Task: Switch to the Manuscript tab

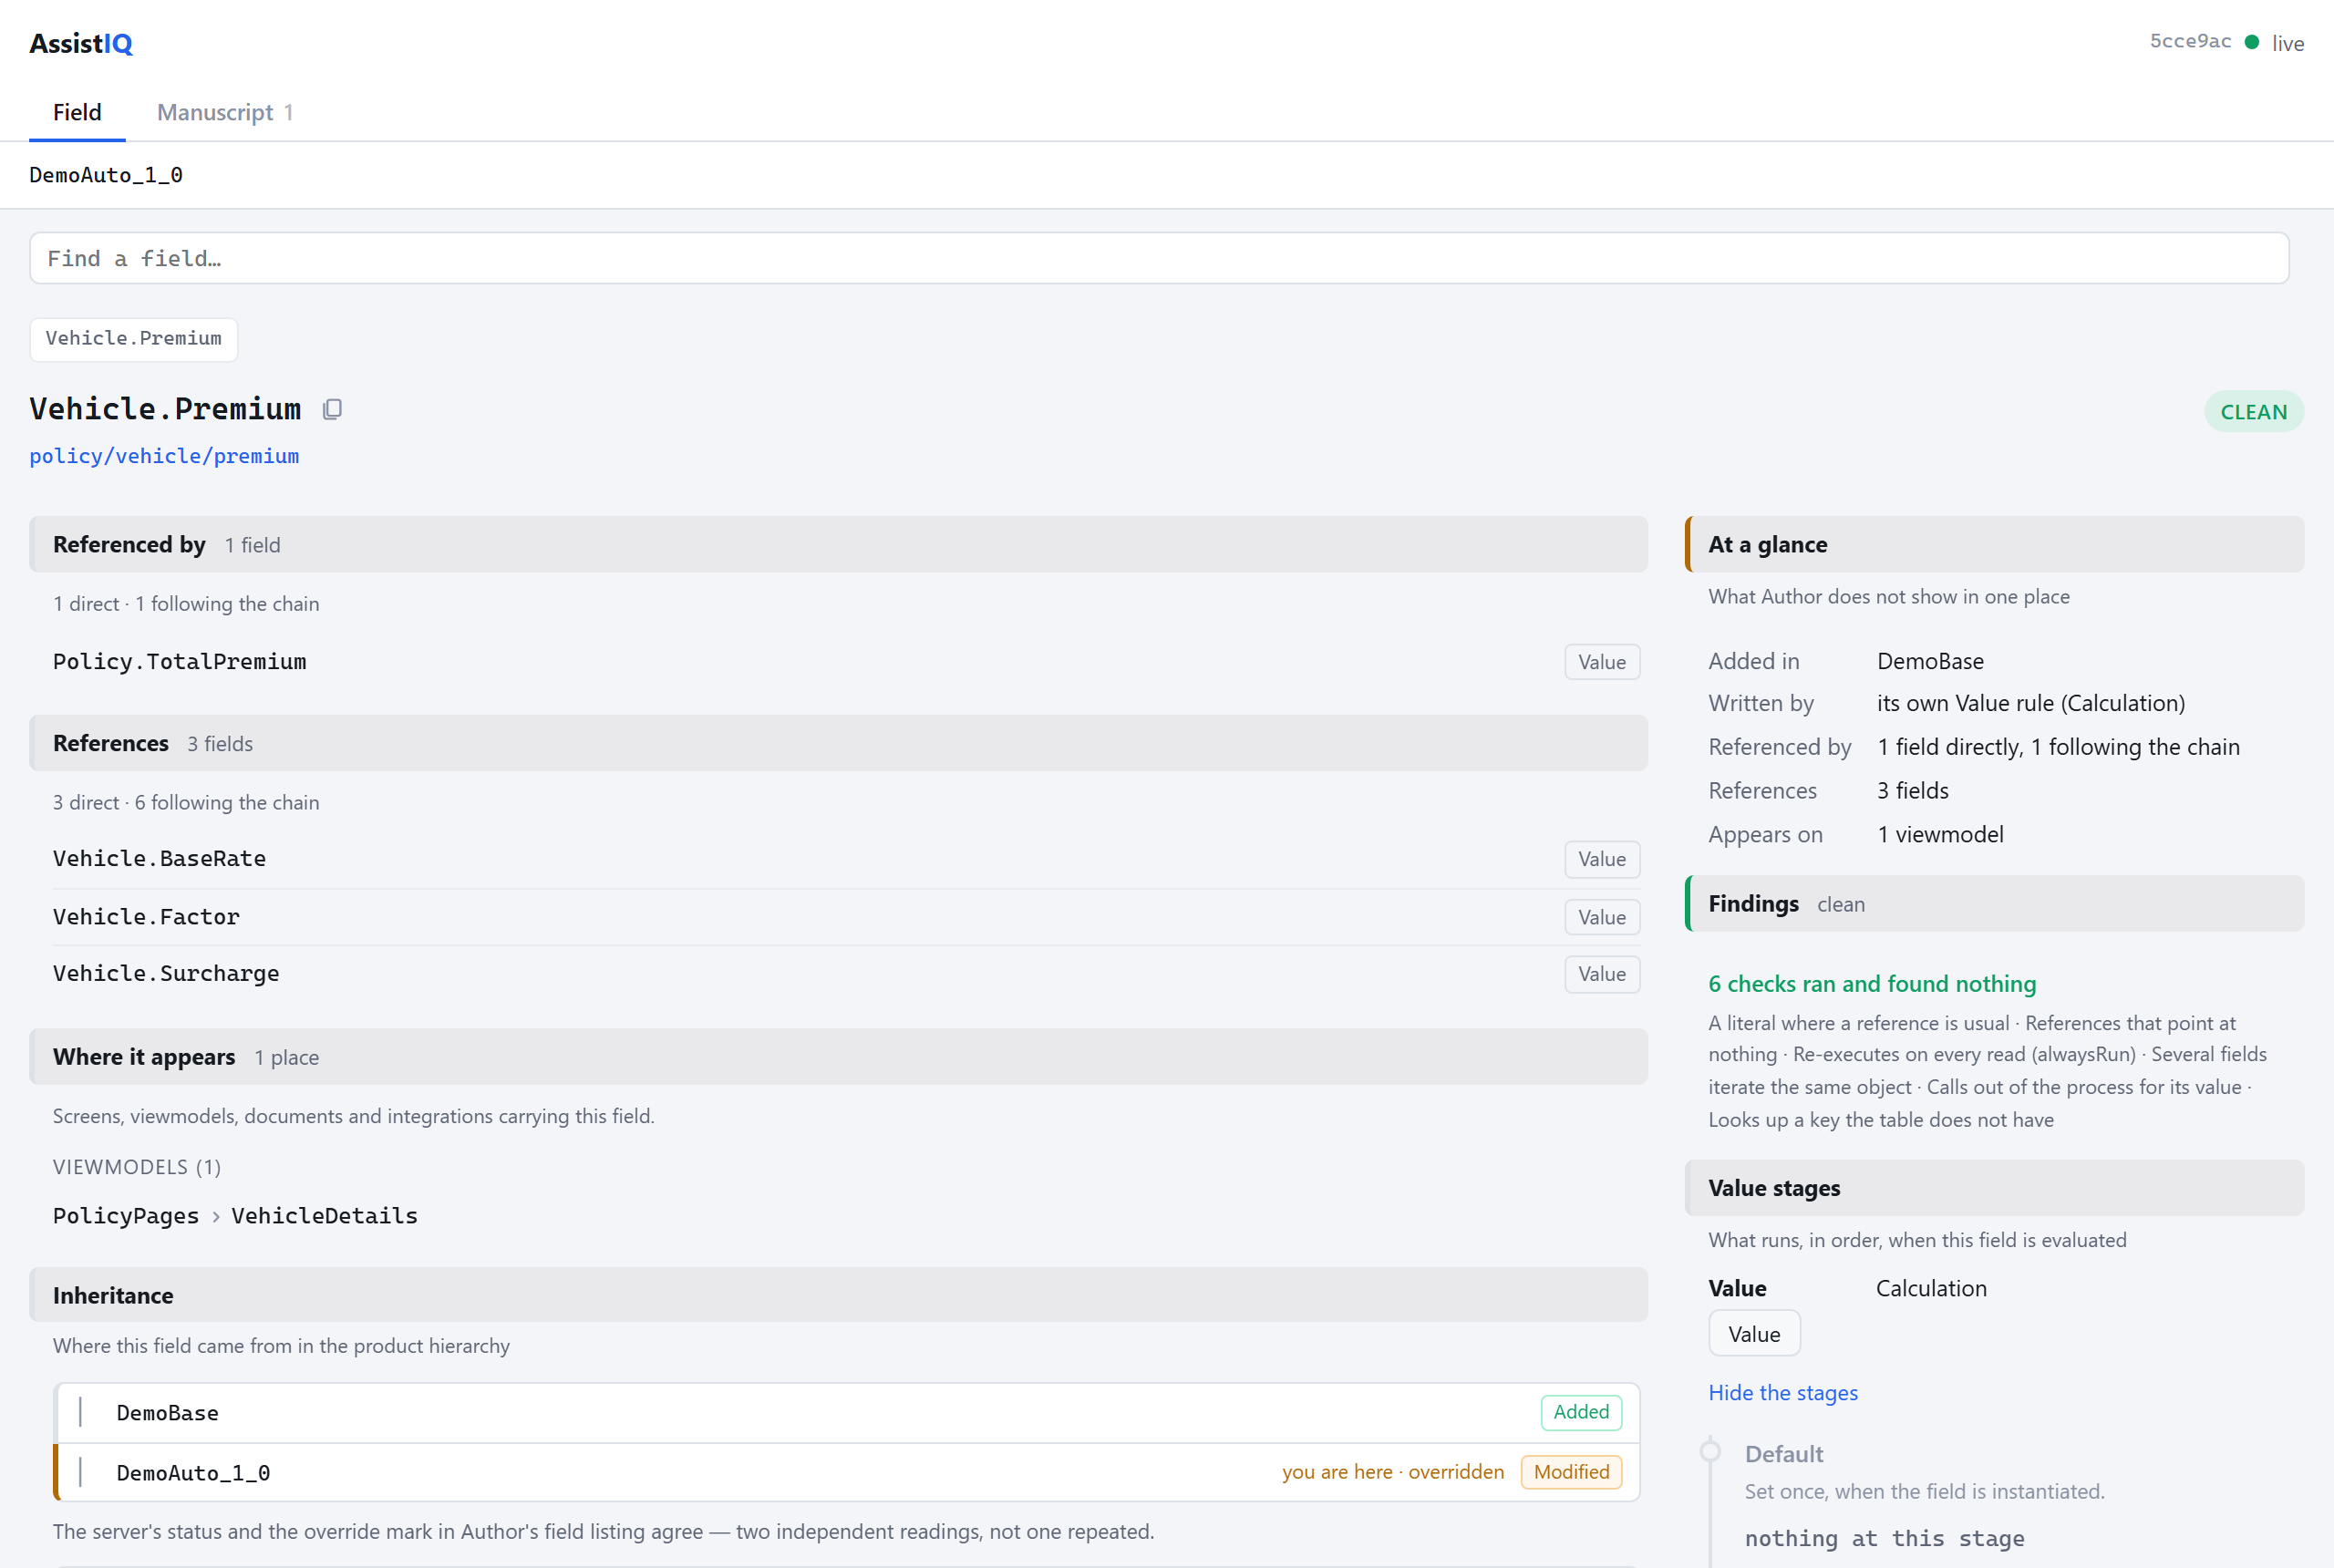Action: (224, 112)
